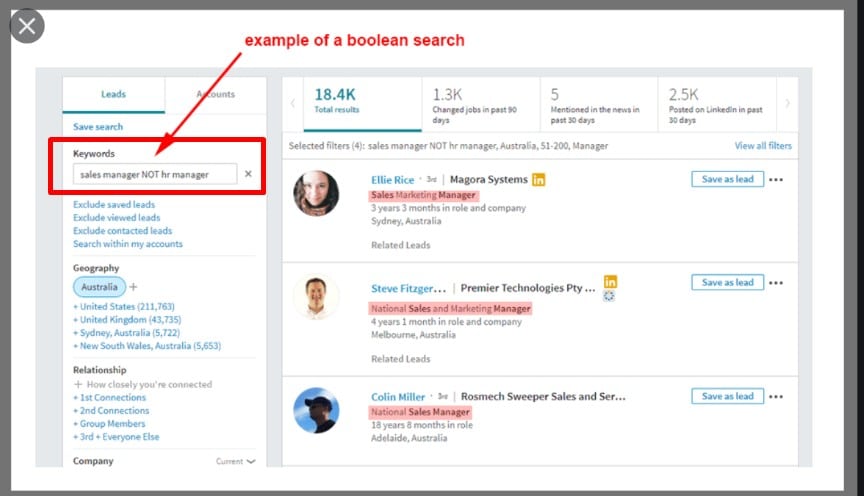
Task: Click 'Sales Marketing Manager' title text
Action: coord(423,195)
